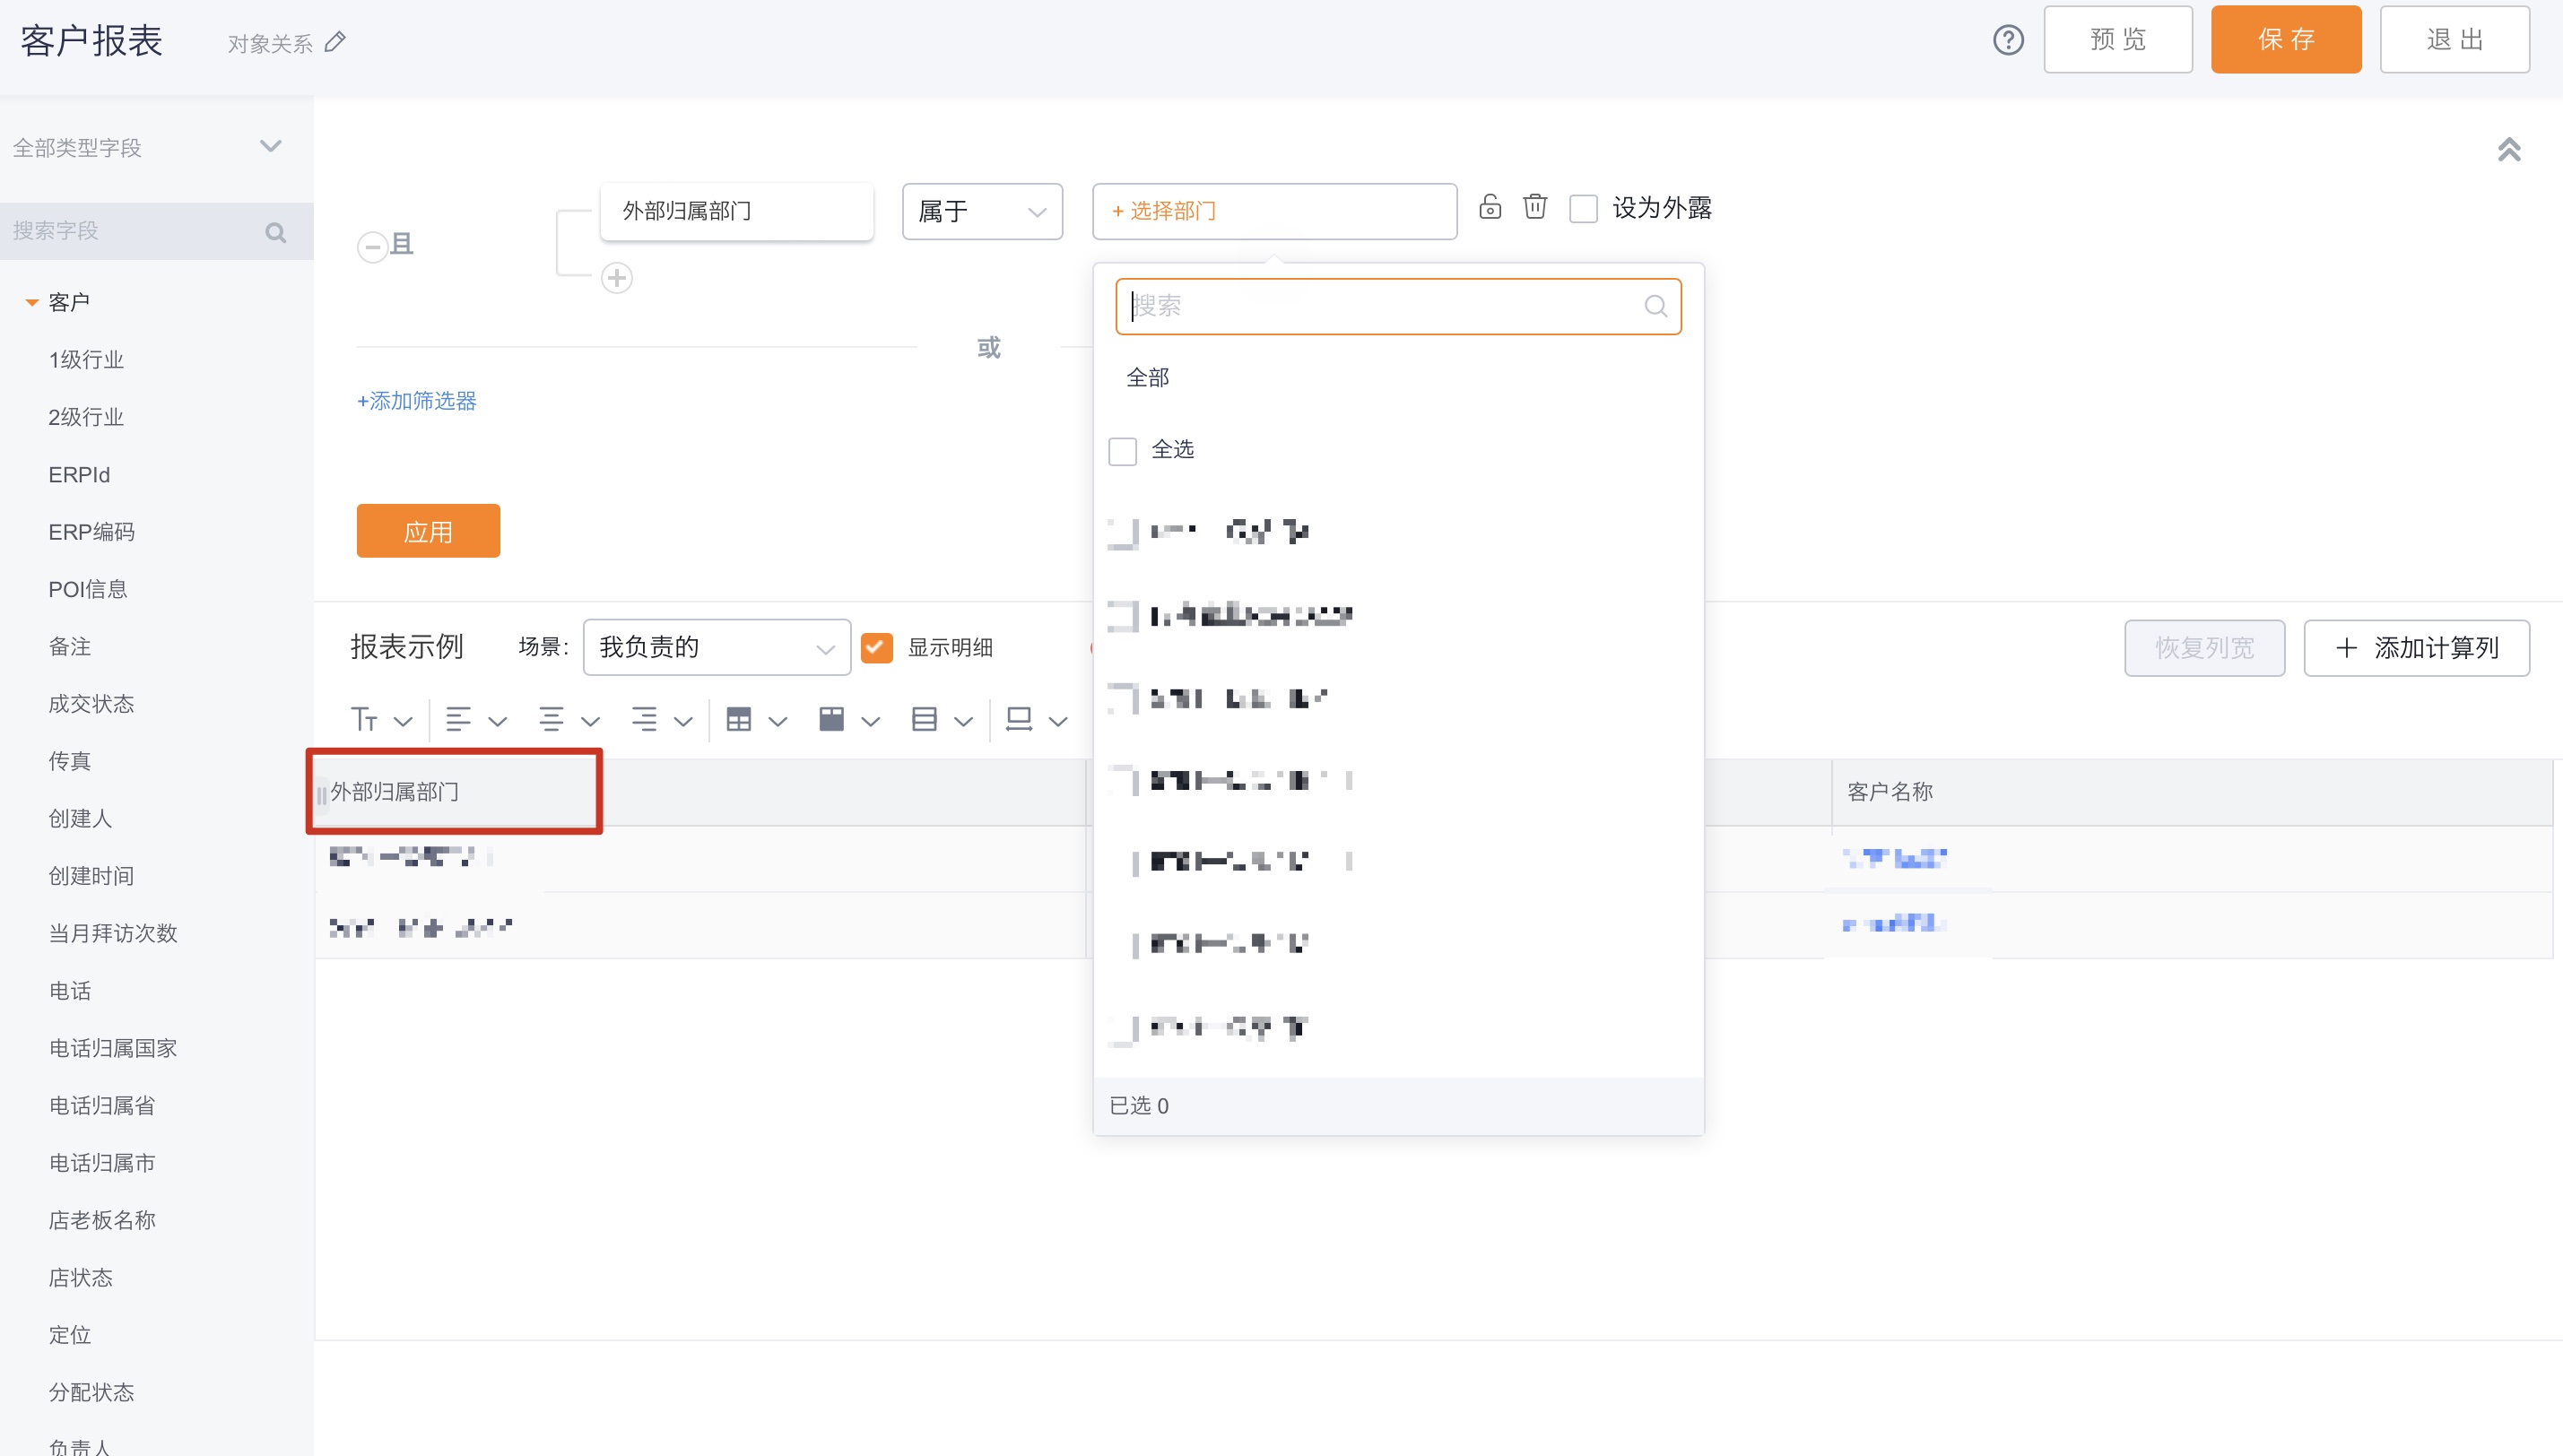Open the 我负责的 scene dropdown
Screen dimensions: 2563x1456
(716, 647)
